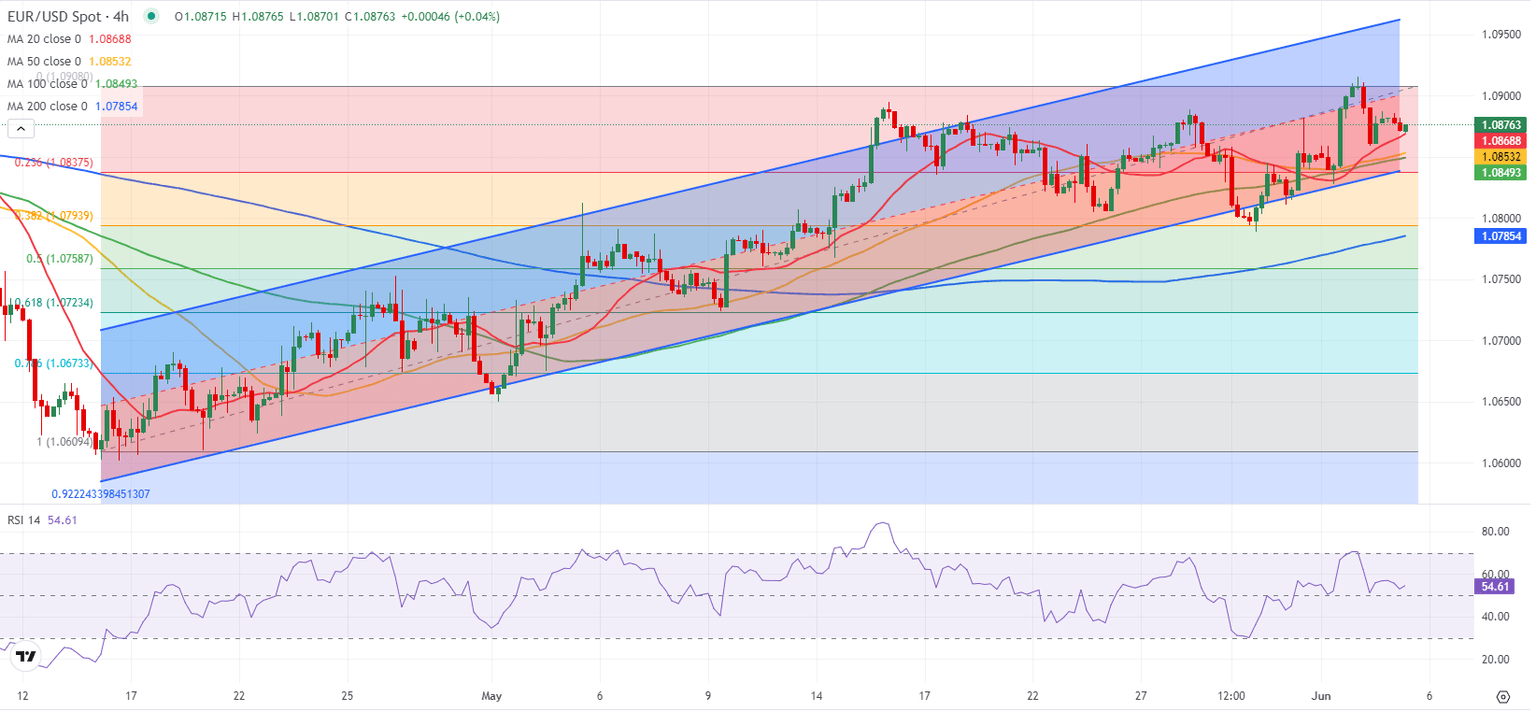The image size is (1536, 712).
Task: Click the 9 date label on time axis
Action: click(x=708, y=695)
